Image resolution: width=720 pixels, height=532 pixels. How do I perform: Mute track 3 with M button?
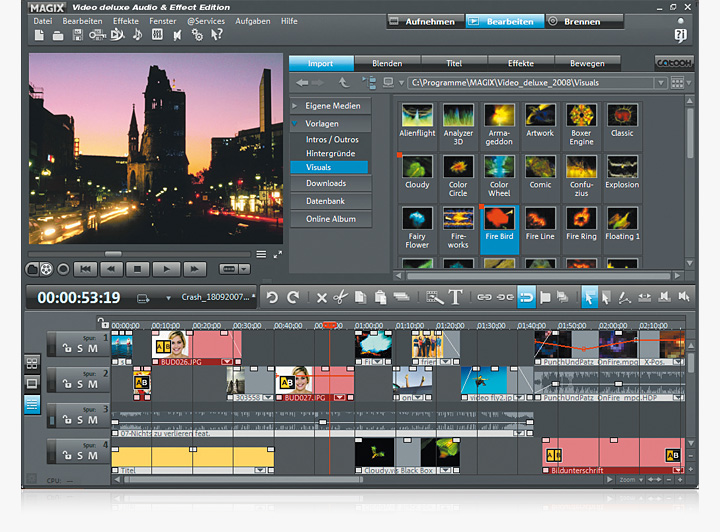[93, 420]
